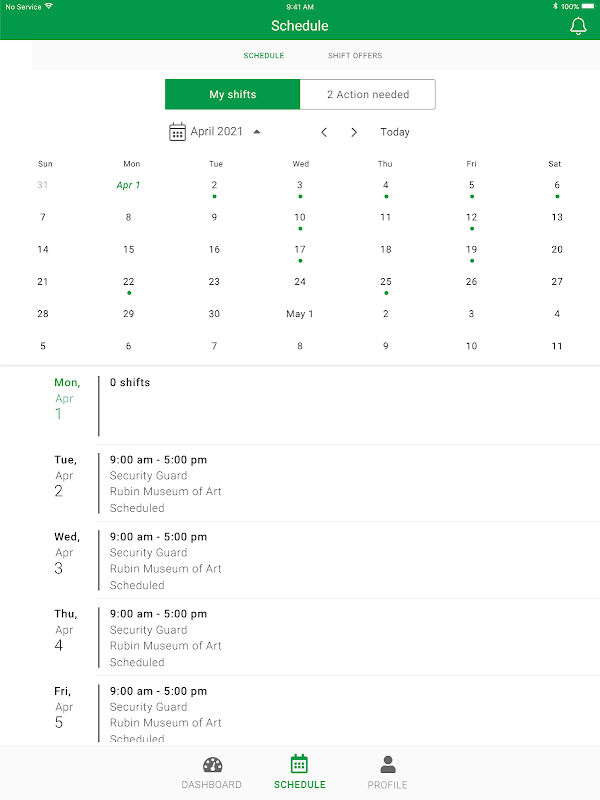Open Dashboard gauge icon in bottom bar
The width and height of the screenshot is (600, 800).
212,765
